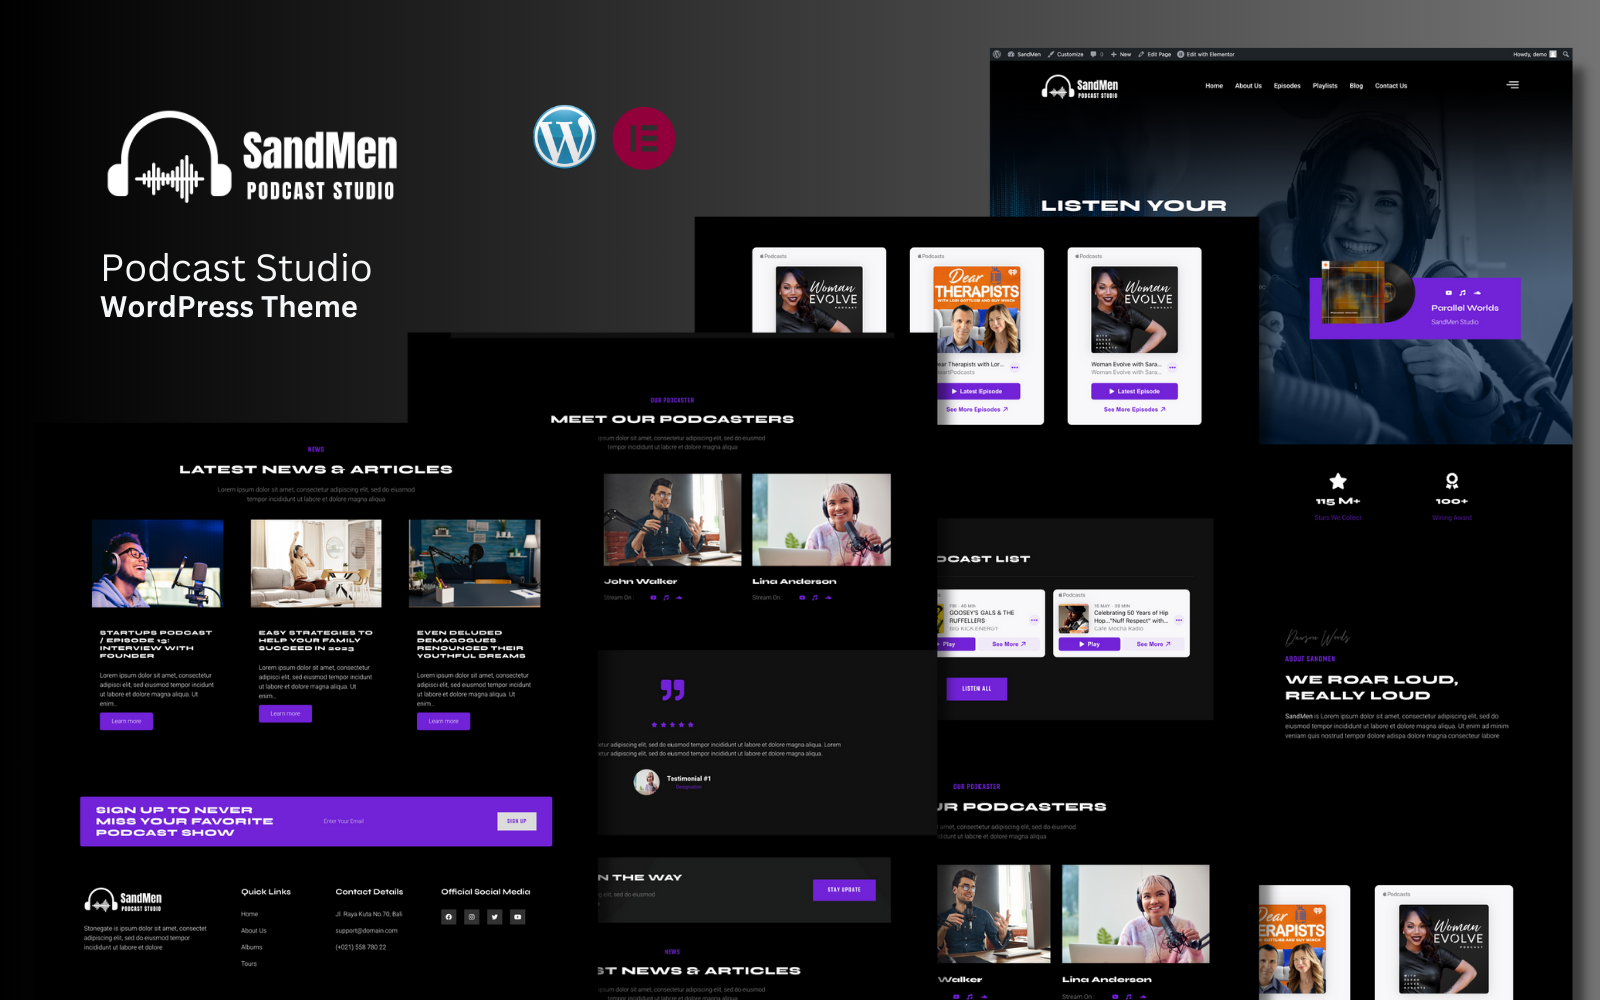Open the ellipsis options on Dear Therapists card
Image resolution: width=1600 pixels, height=1000 pixels.
coord(1014,367)
